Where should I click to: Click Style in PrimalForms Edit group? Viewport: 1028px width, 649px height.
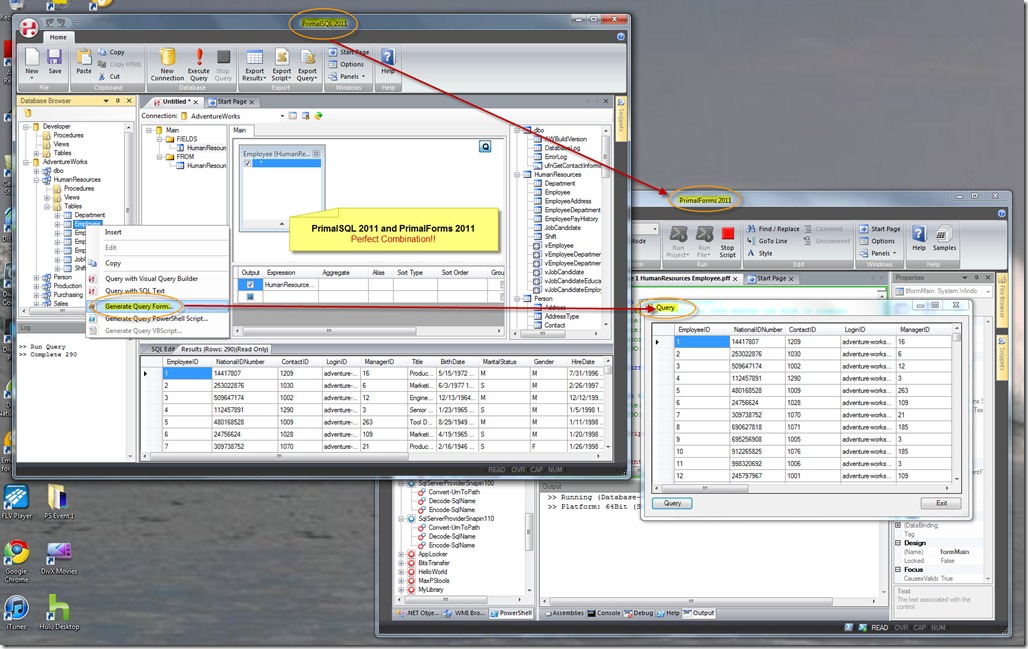tap(759, 253)
